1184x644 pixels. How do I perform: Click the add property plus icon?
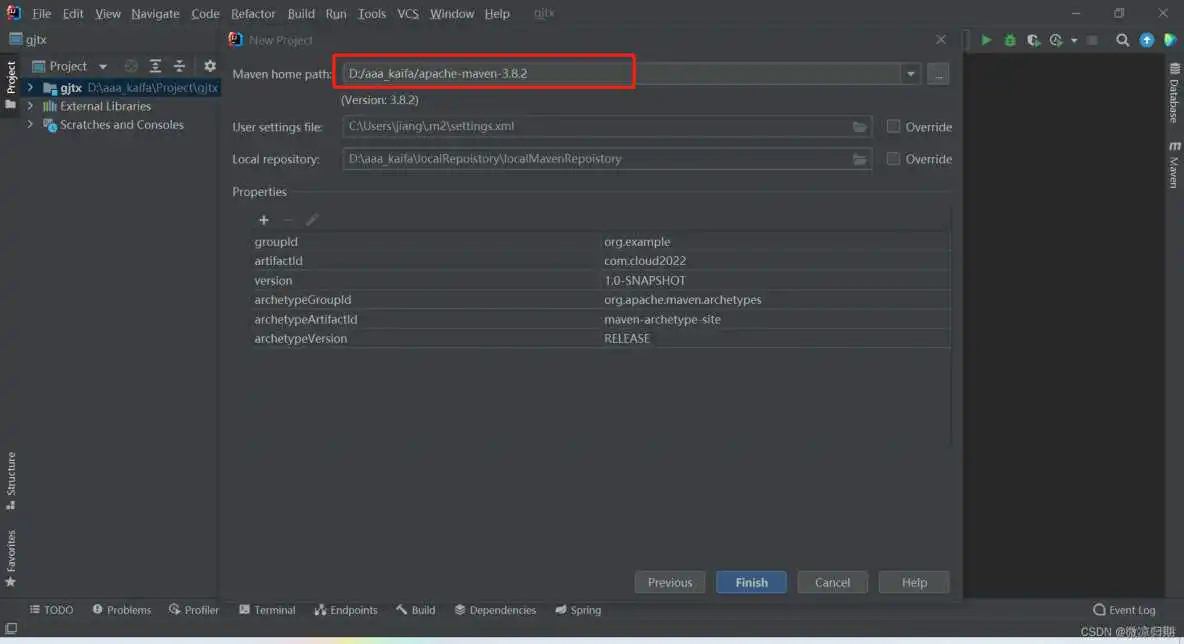(x=264, y=220)
